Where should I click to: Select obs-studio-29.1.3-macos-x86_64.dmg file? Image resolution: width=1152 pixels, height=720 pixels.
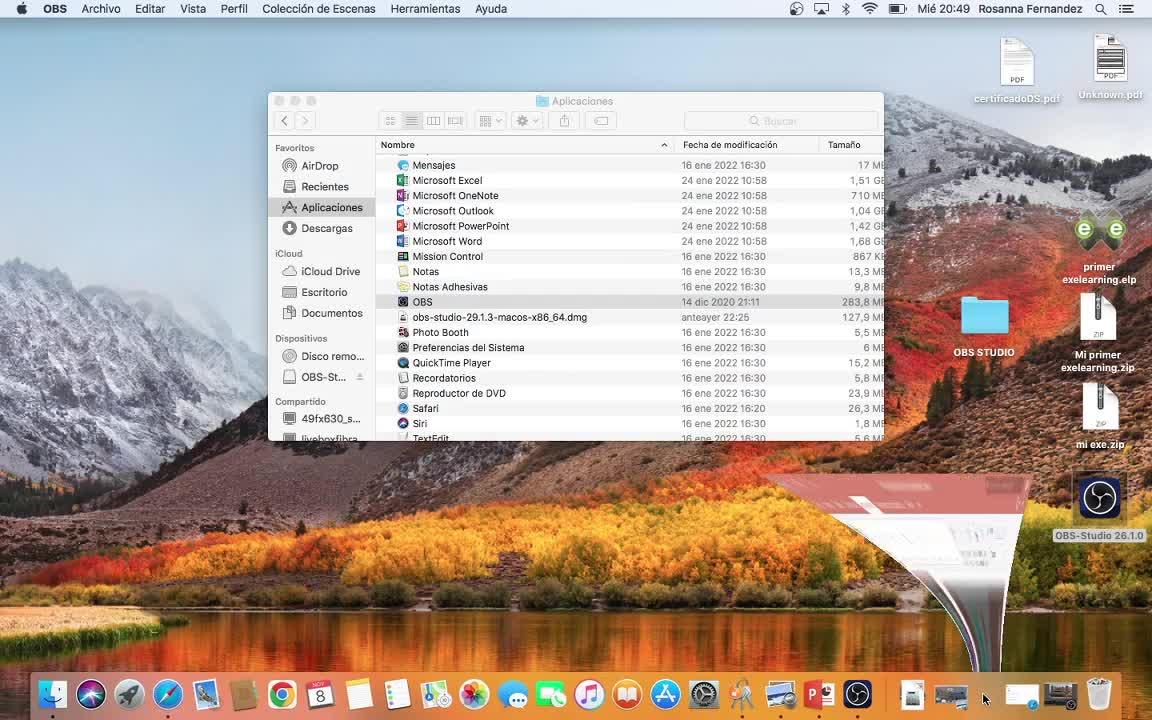[x=630, y=317]
